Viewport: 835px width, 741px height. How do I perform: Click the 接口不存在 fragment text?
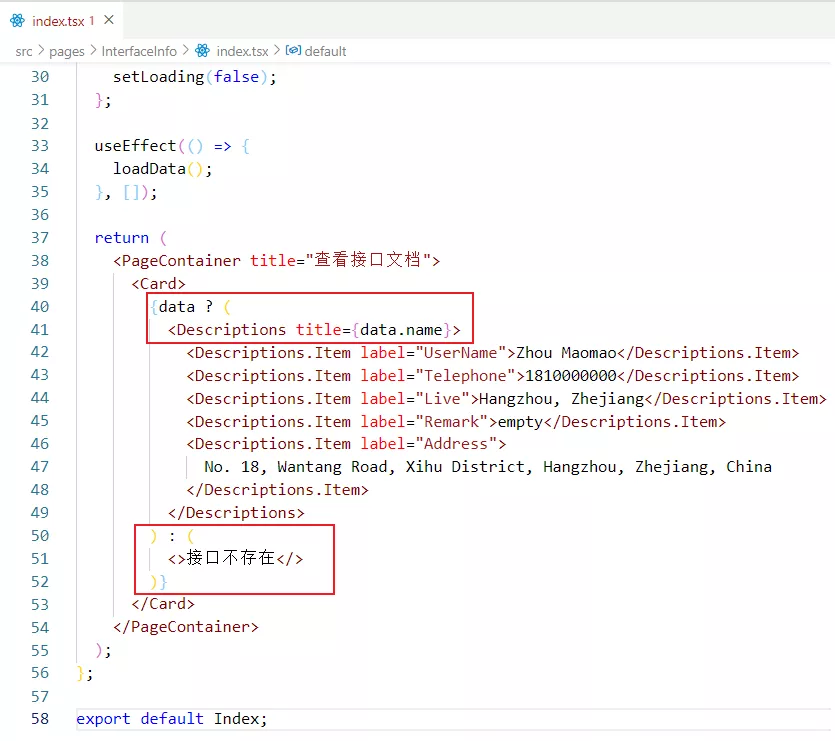coord(231,558)
